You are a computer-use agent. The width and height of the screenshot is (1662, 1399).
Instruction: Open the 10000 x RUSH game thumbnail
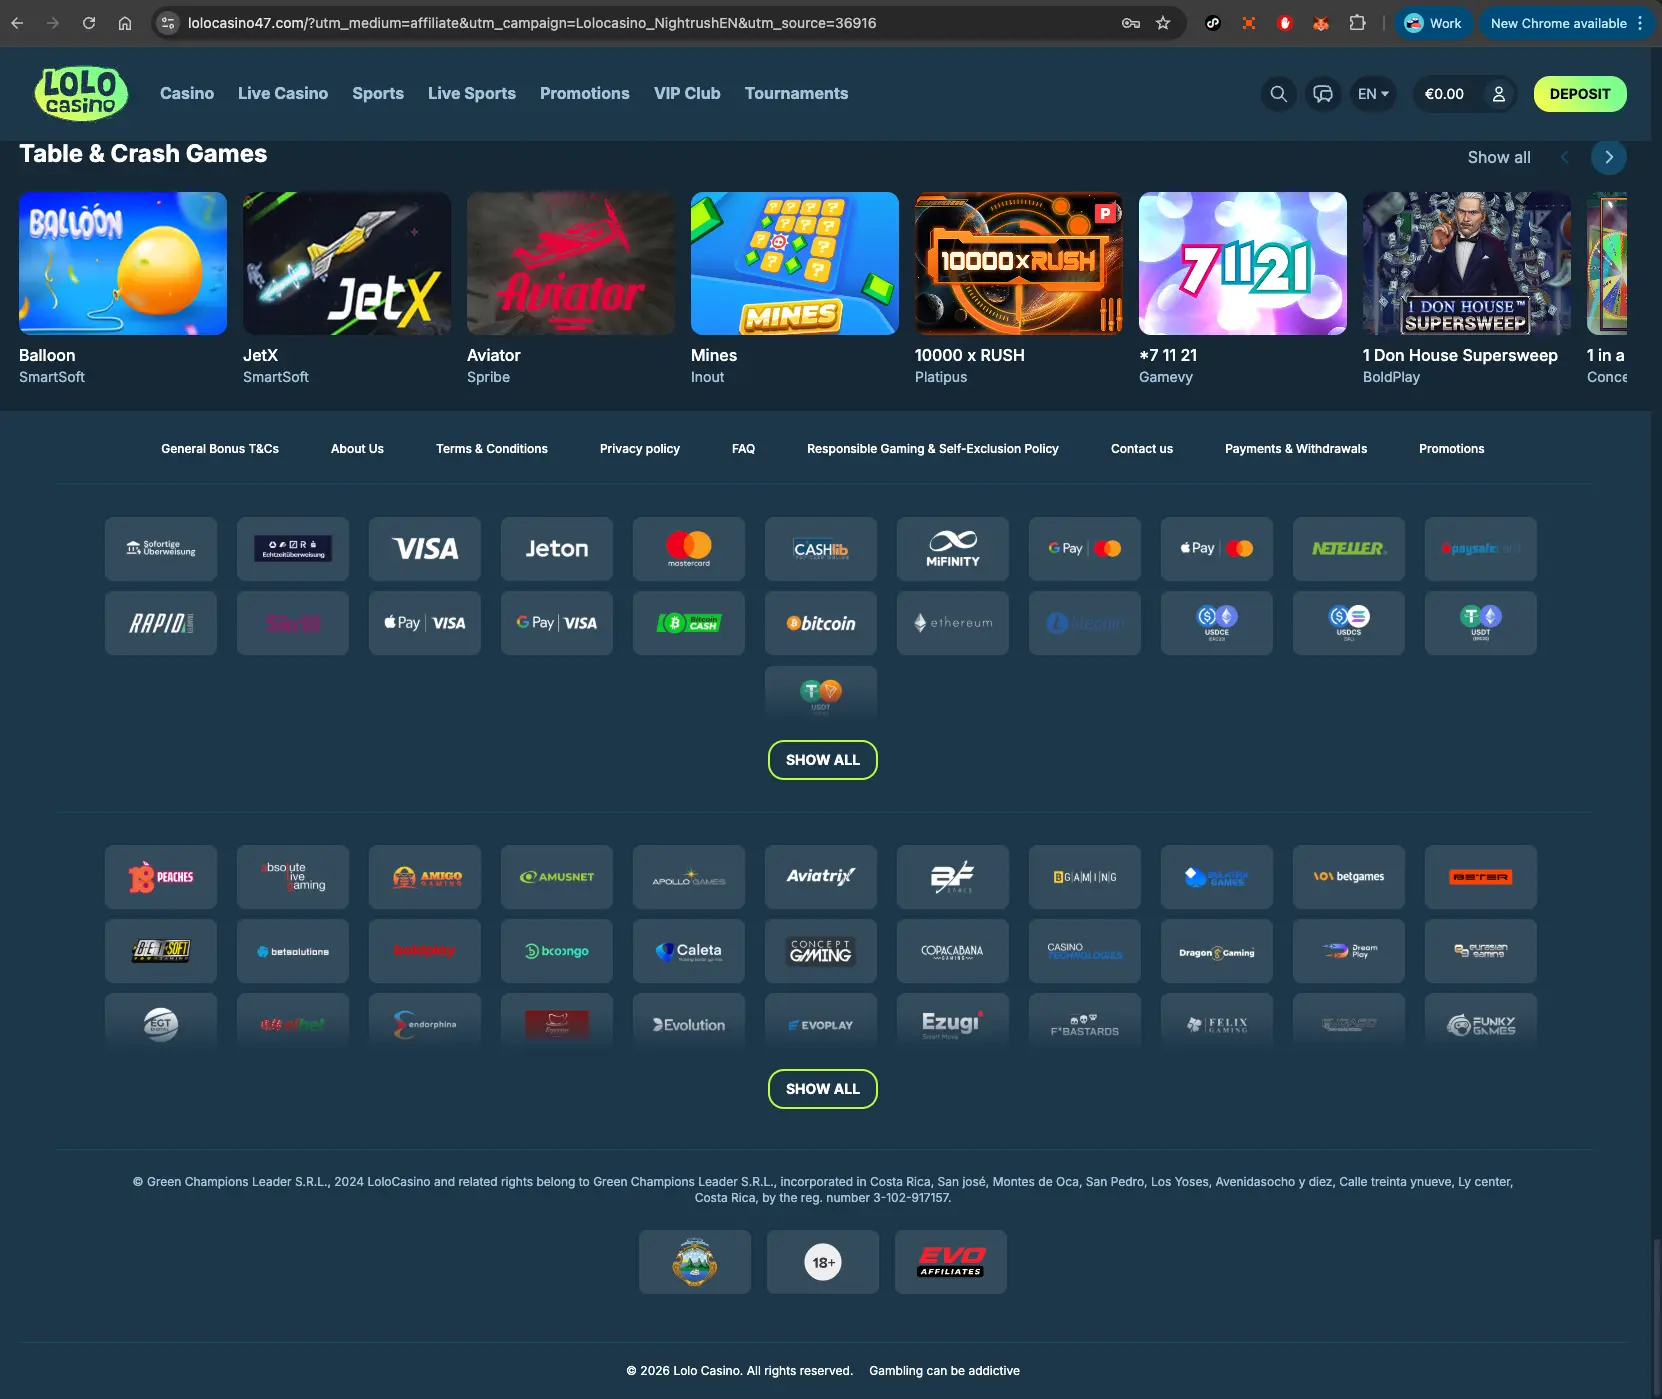[1019, 263]
